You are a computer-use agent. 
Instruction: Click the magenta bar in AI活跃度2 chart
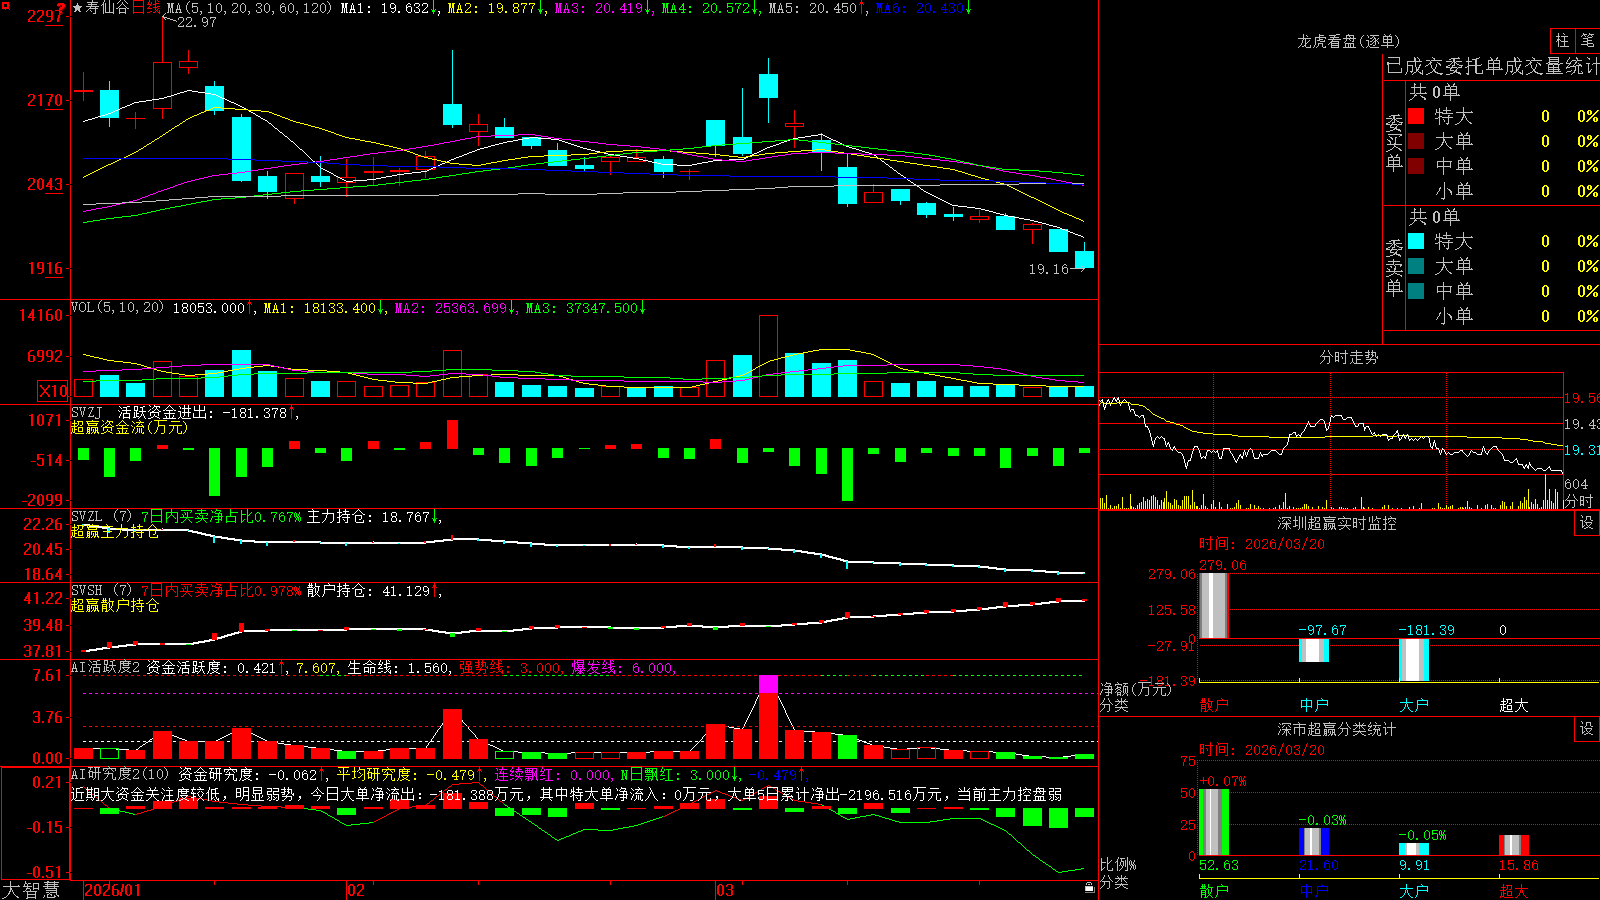tap(768, 684)
